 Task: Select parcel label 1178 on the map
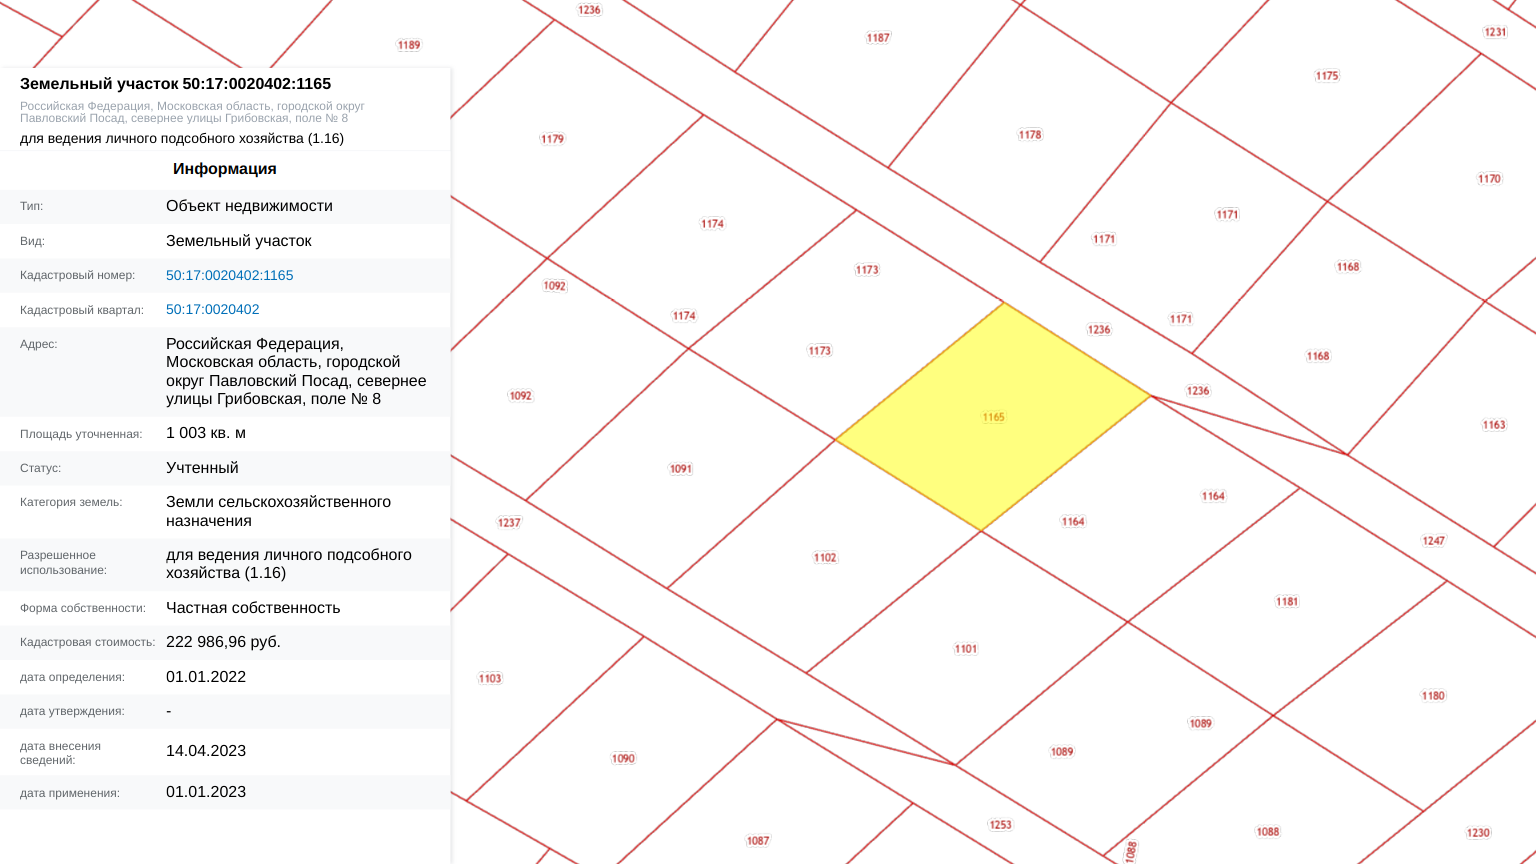1030,134
